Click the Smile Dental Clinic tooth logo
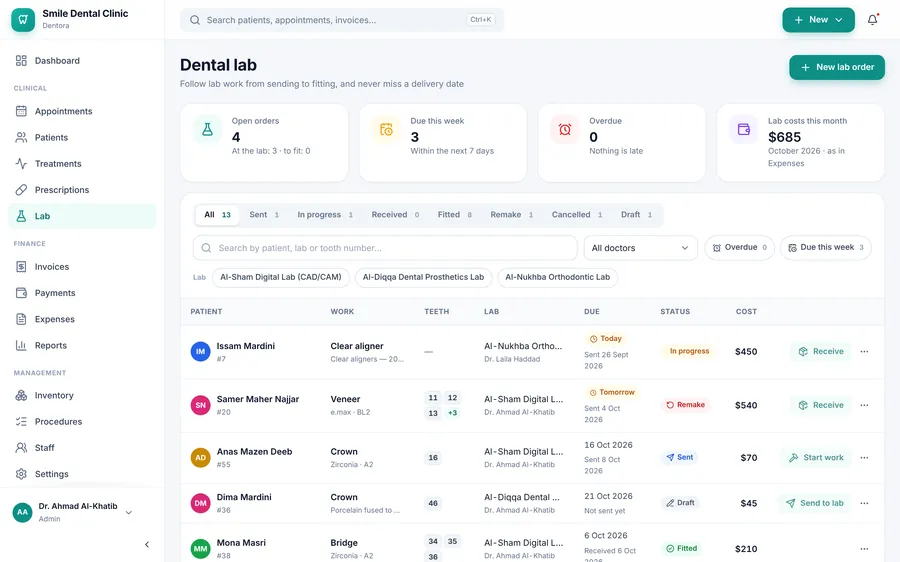The height and width of the screenshot is (562, 900). point(23,20)
